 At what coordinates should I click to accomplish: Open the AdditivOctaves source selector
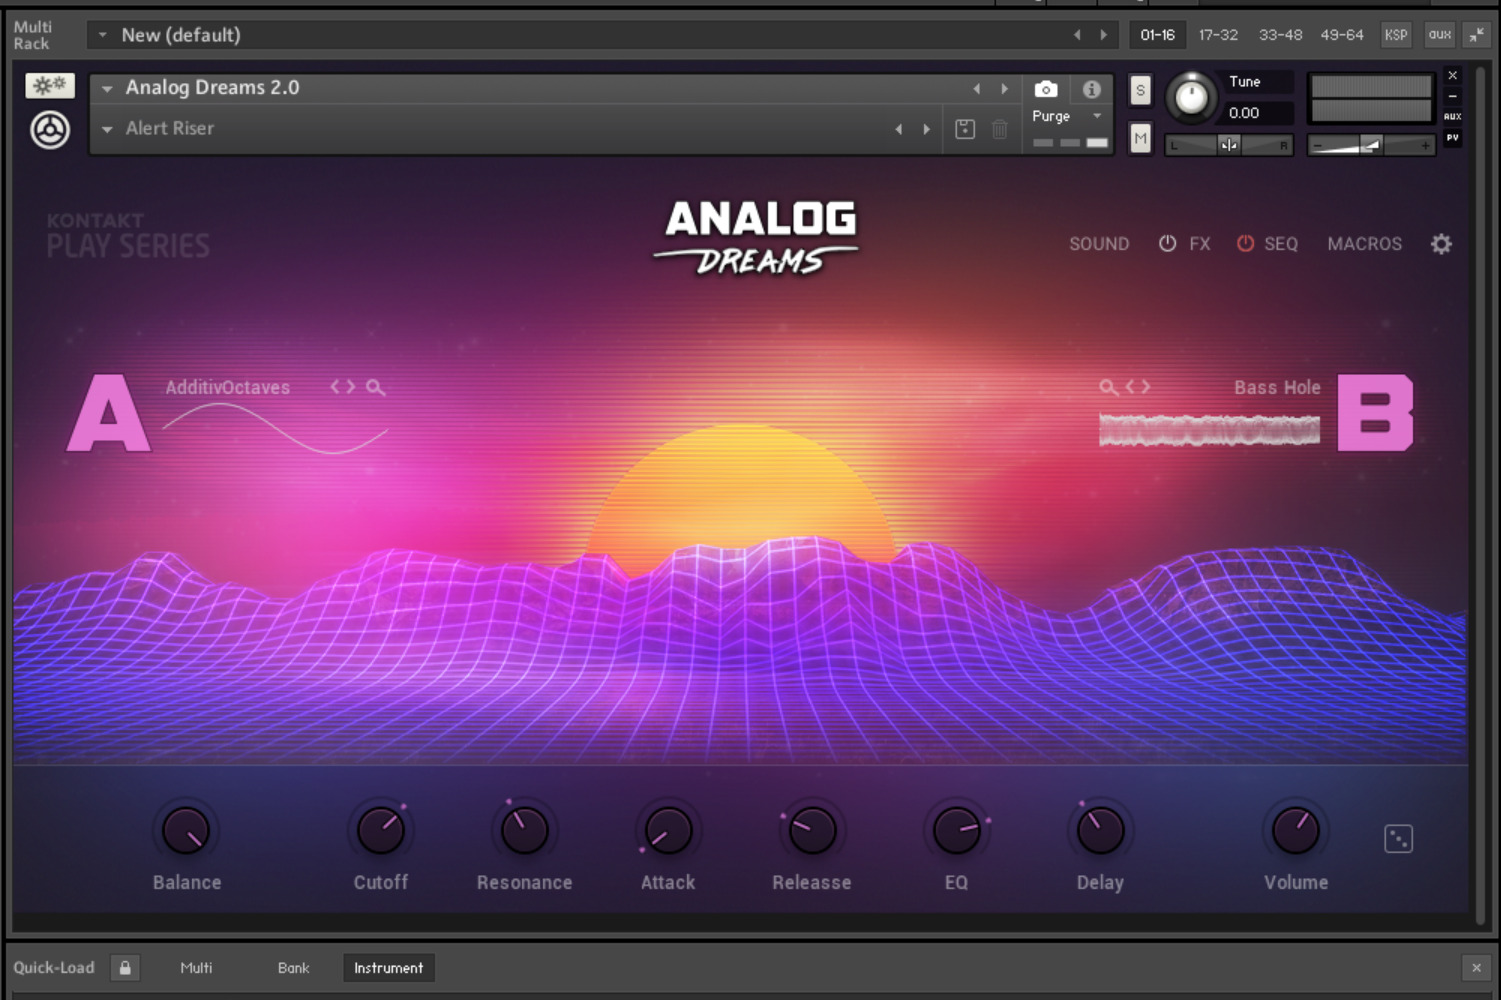pyautogui.click(x=228, y=387)
